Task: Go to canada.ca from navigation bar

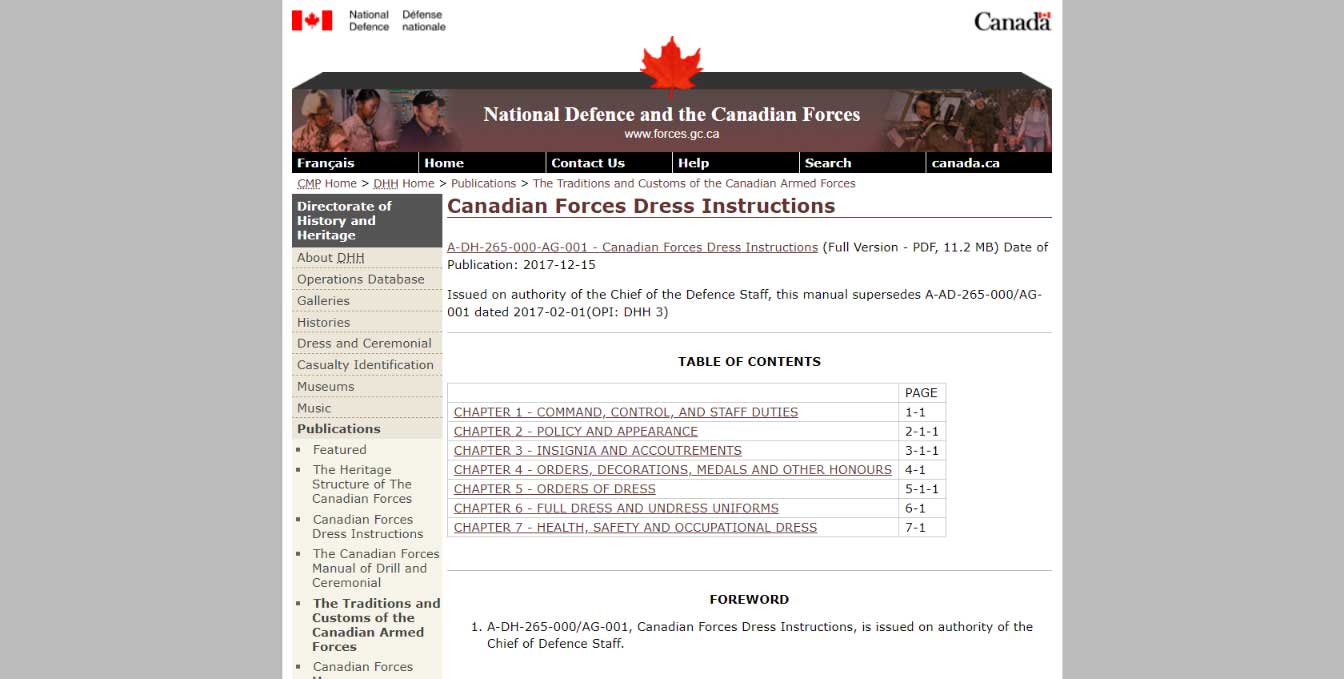Action: tap(965, 163)
